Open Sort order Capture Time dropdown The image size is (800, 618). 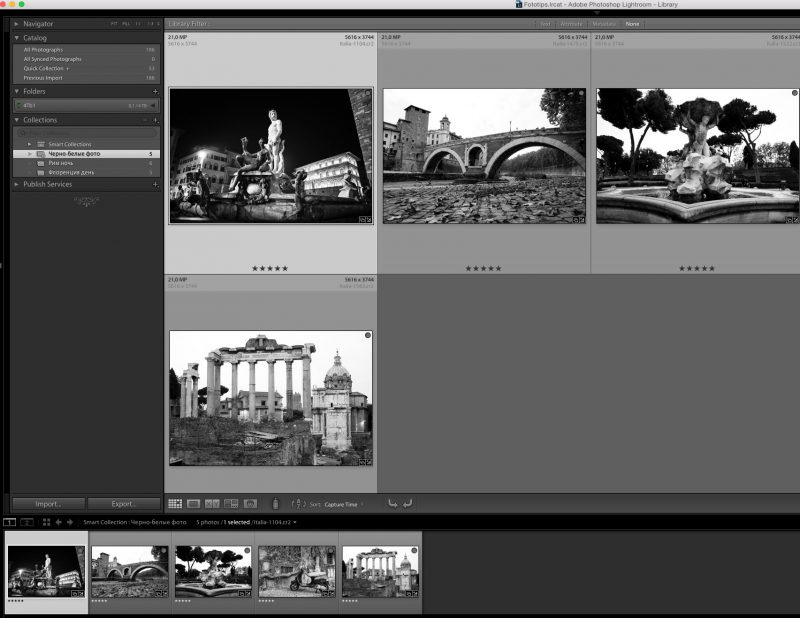point(344,504)
